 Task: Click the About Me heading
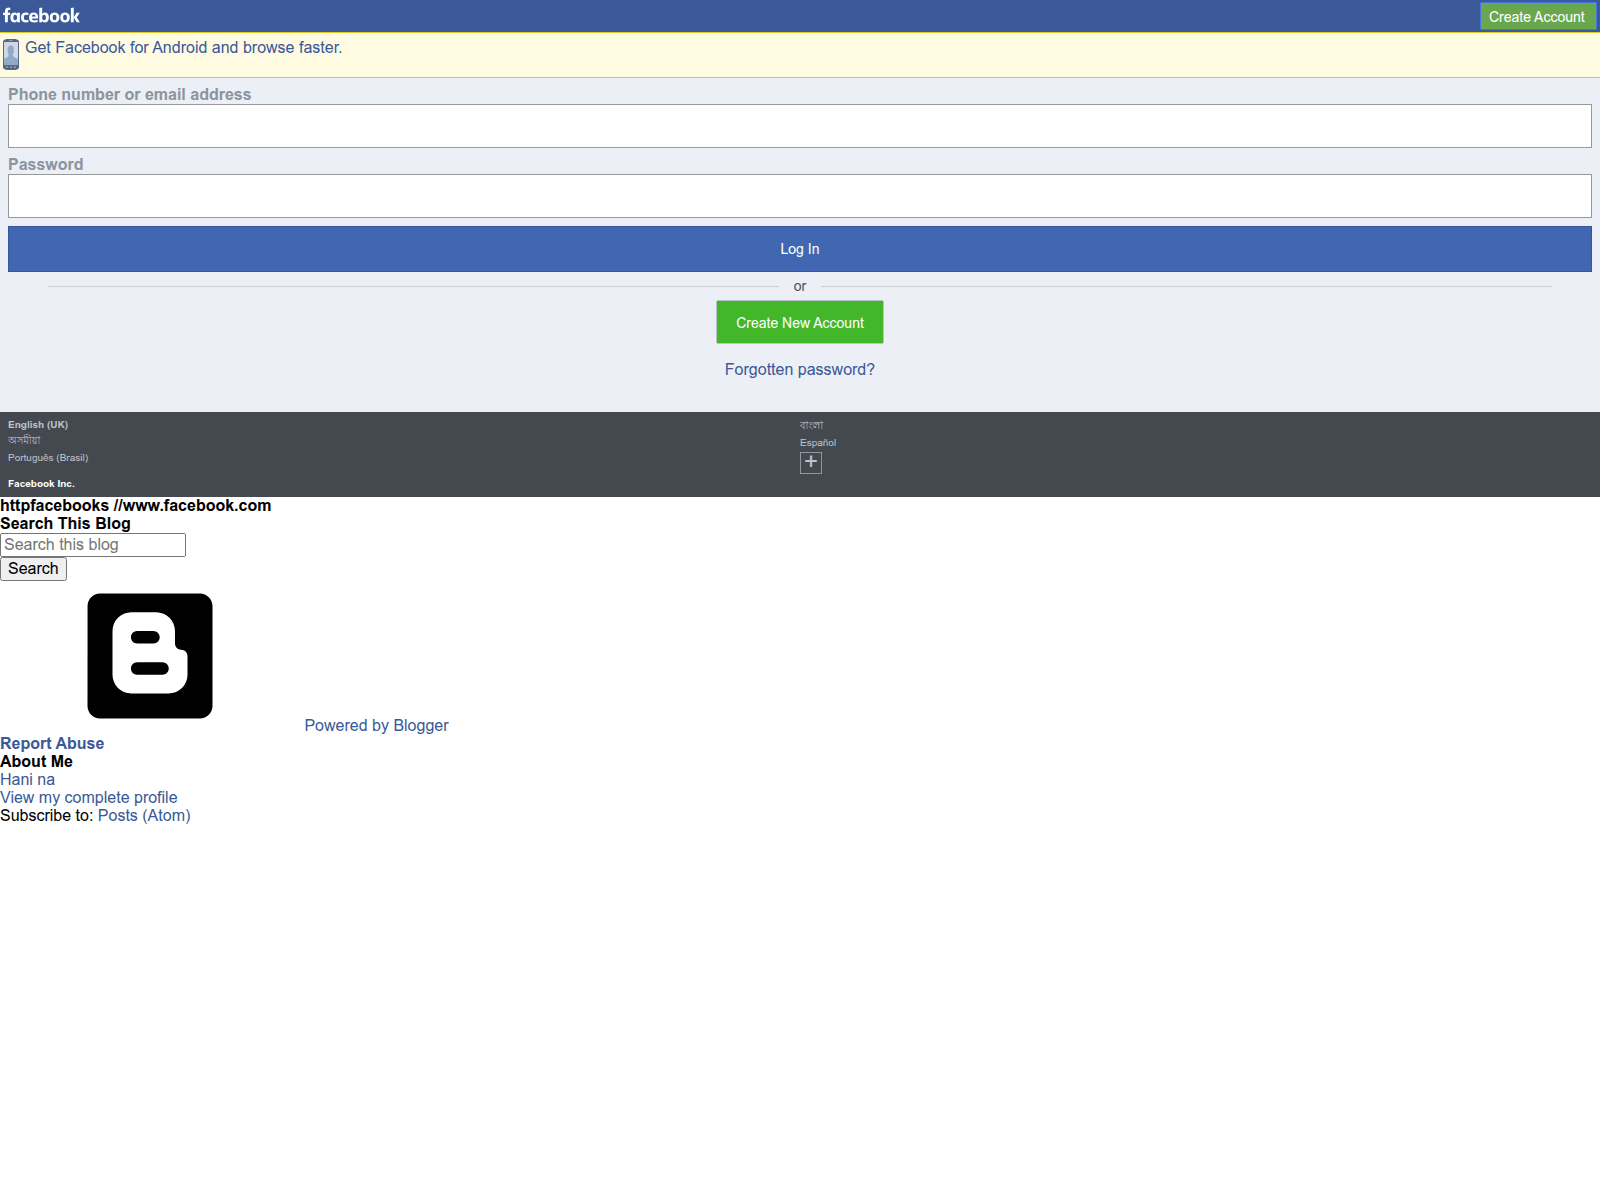[x=36, y=761]
